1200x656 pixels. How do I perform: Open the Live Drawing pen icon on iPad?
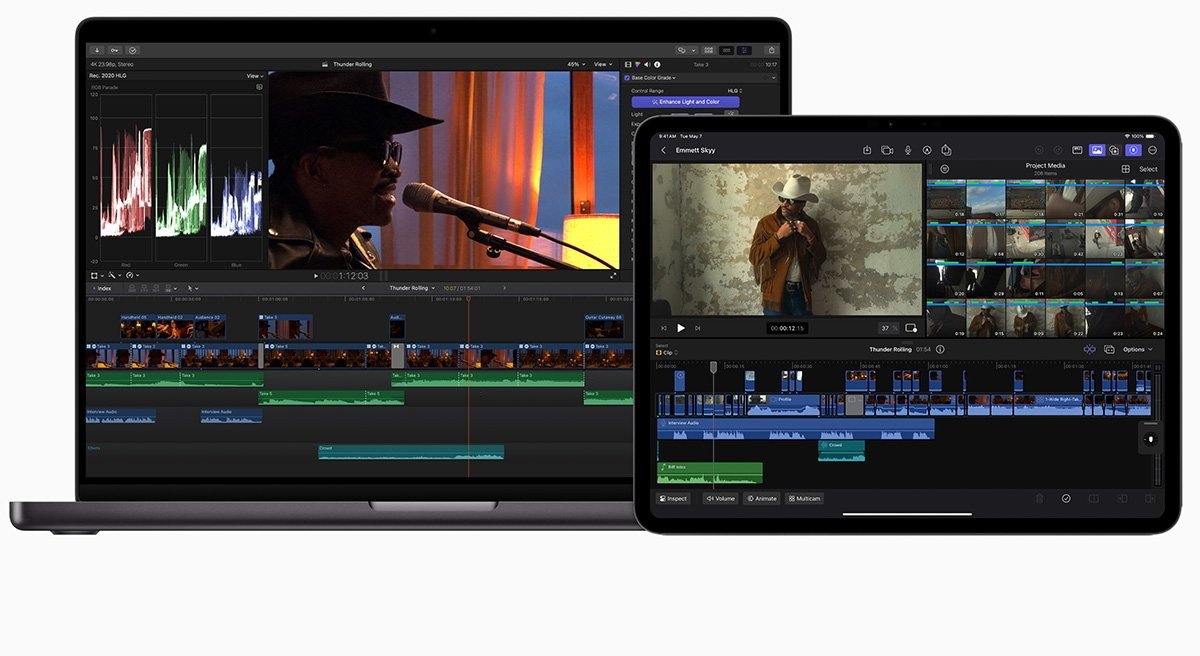point(927,150)
